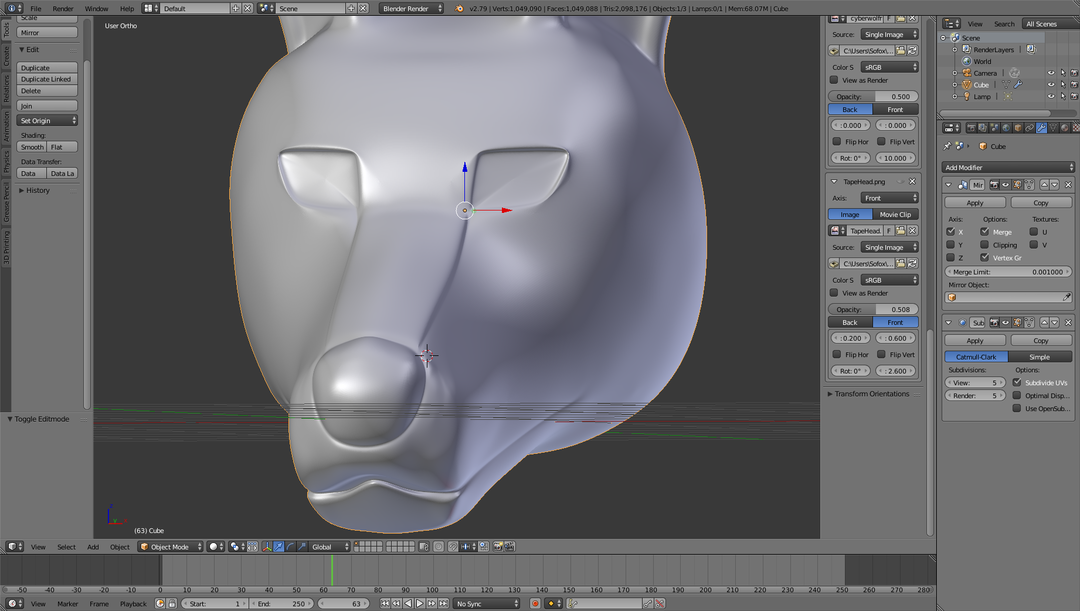This screenshot has height=611, width=1080.
Task: Move the Mirror modifier down in stack
Action: pos(1055,185)
